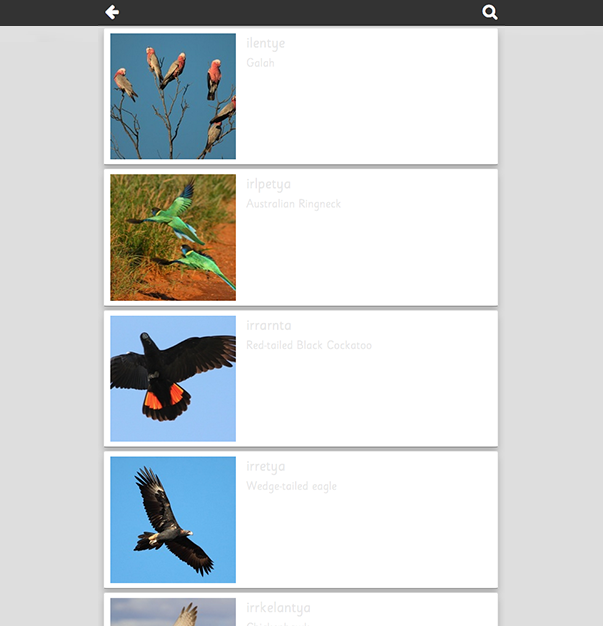Click the Australian Ringneck English label
The width and height of the screenshot is (603, 626).
[294, 204]
